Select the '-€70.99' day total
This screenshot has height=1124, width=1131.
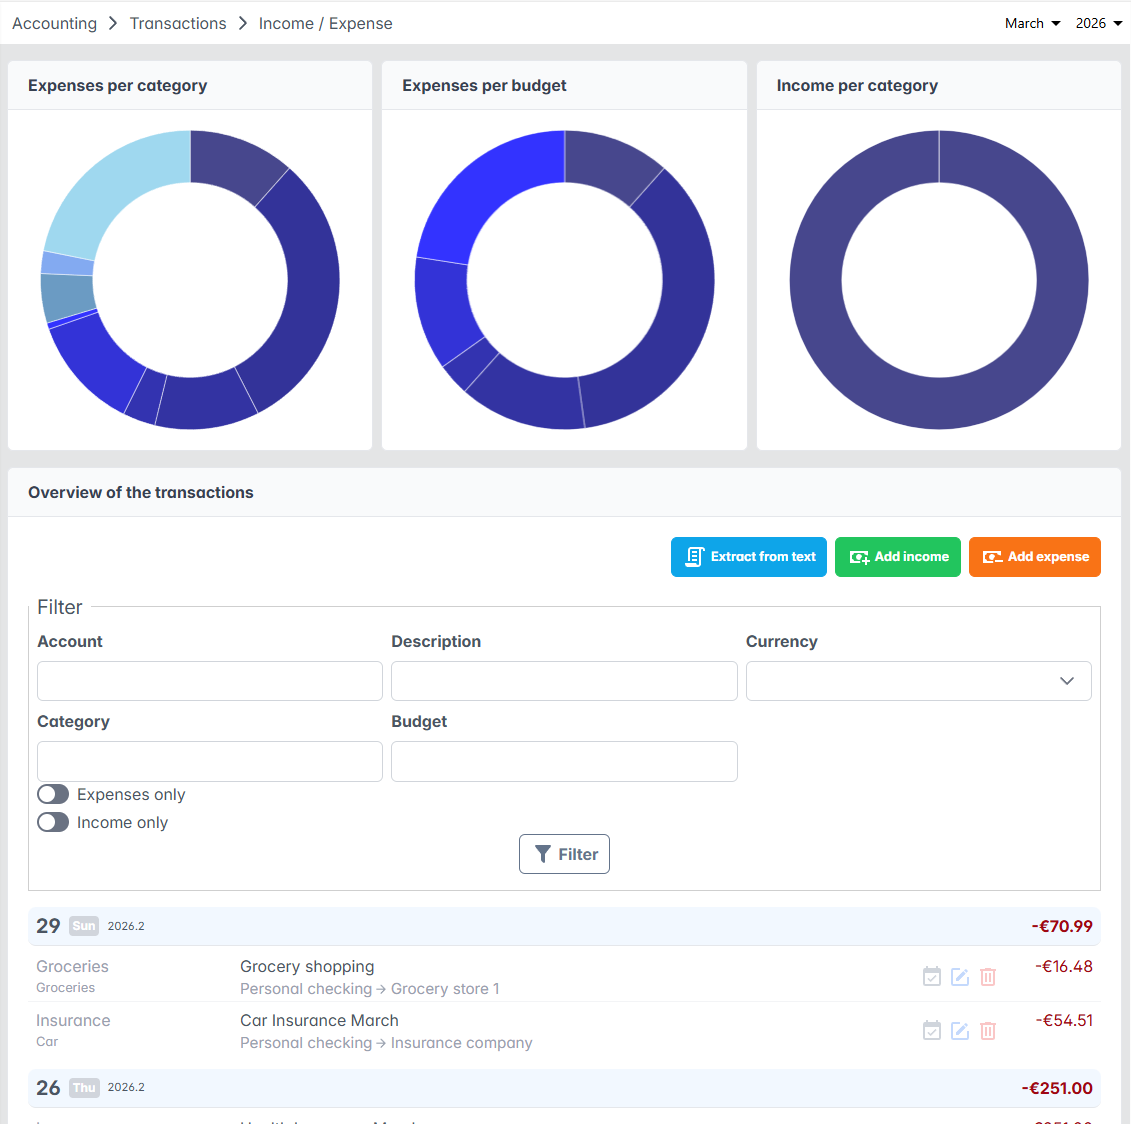click(x=1062, y=926)
